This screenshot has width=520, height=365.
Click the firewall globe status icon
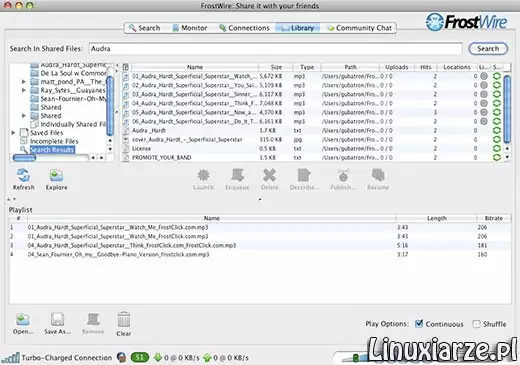[x=122, y=358]
